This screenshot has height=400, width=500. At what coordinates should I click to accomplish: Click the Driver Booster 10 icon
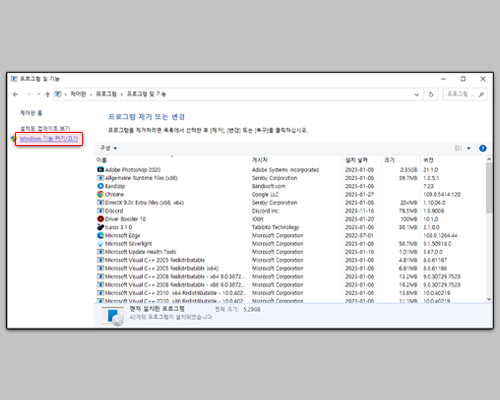coord(100,219)
